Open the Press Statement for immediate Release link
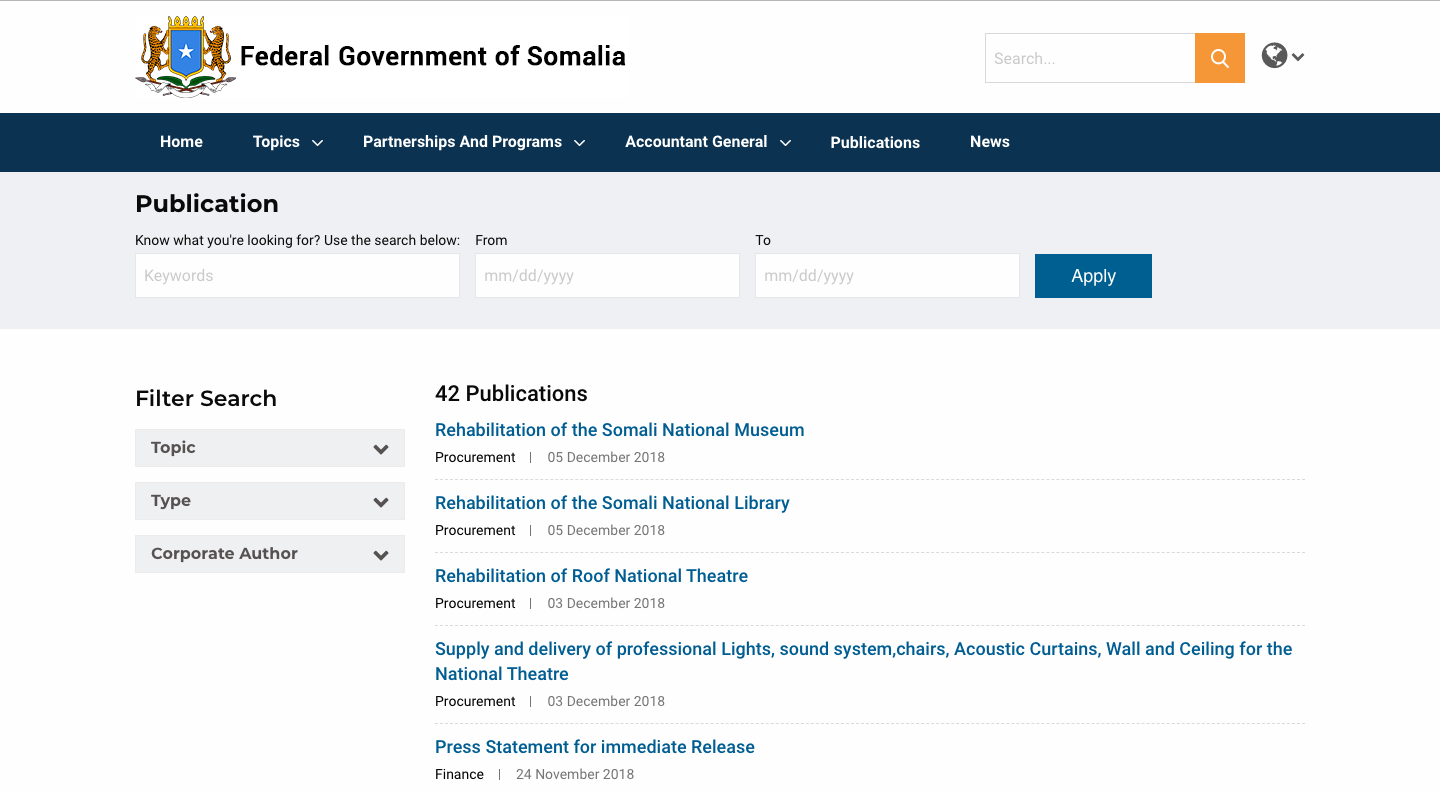The height and width of the screenshot is (791, 1440). (595, 747)
